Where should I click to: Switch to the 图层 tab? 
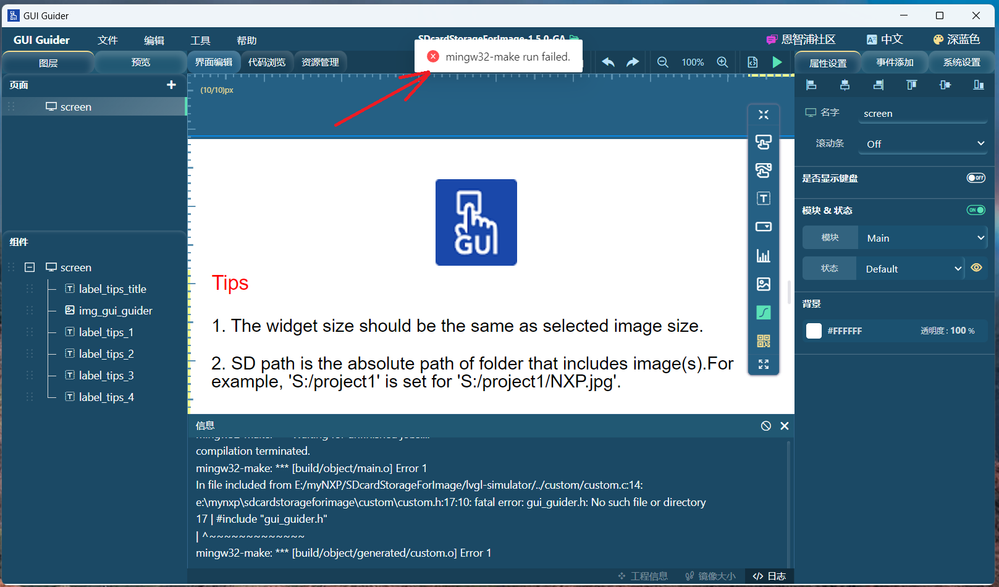click(x=48, y=62)
